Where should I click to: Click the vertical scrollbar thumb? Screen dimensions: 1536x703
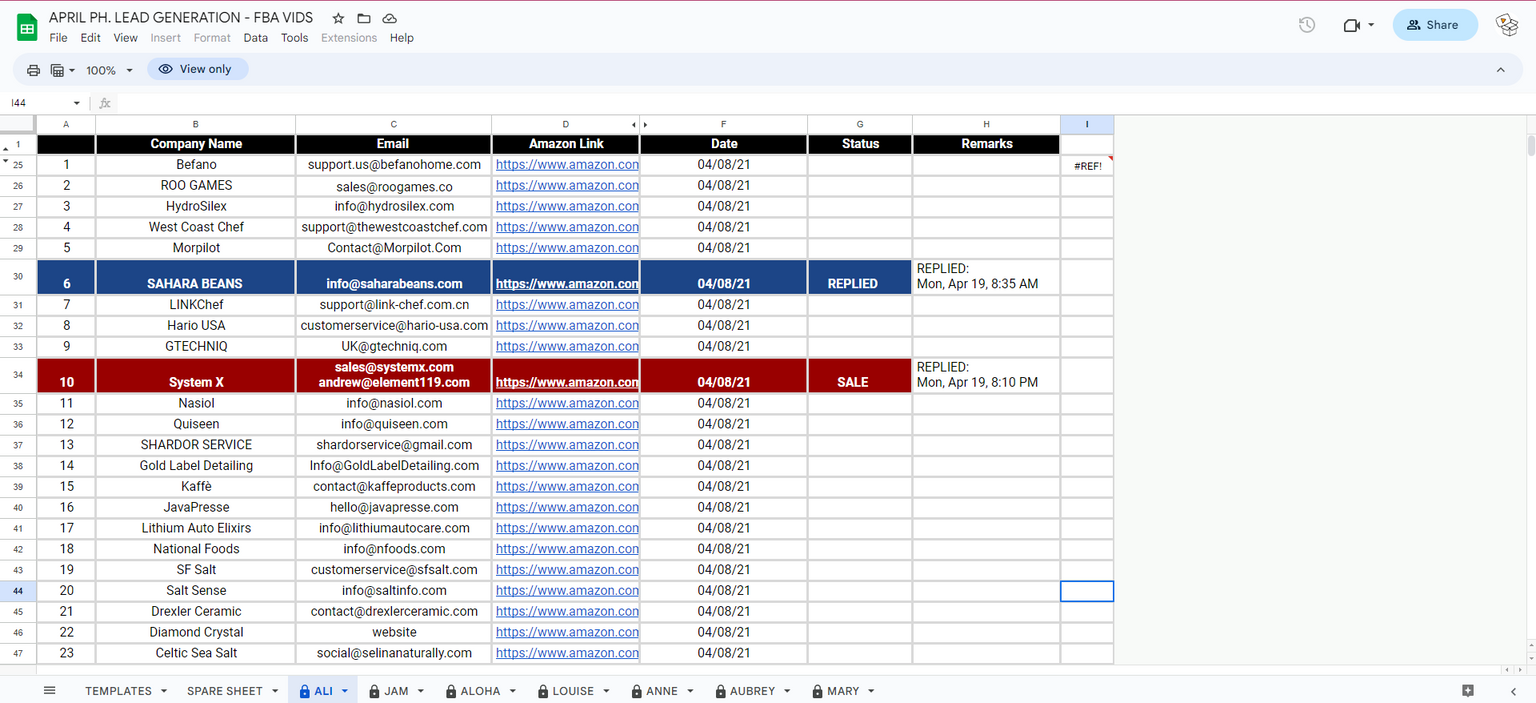coord(1531,146)
